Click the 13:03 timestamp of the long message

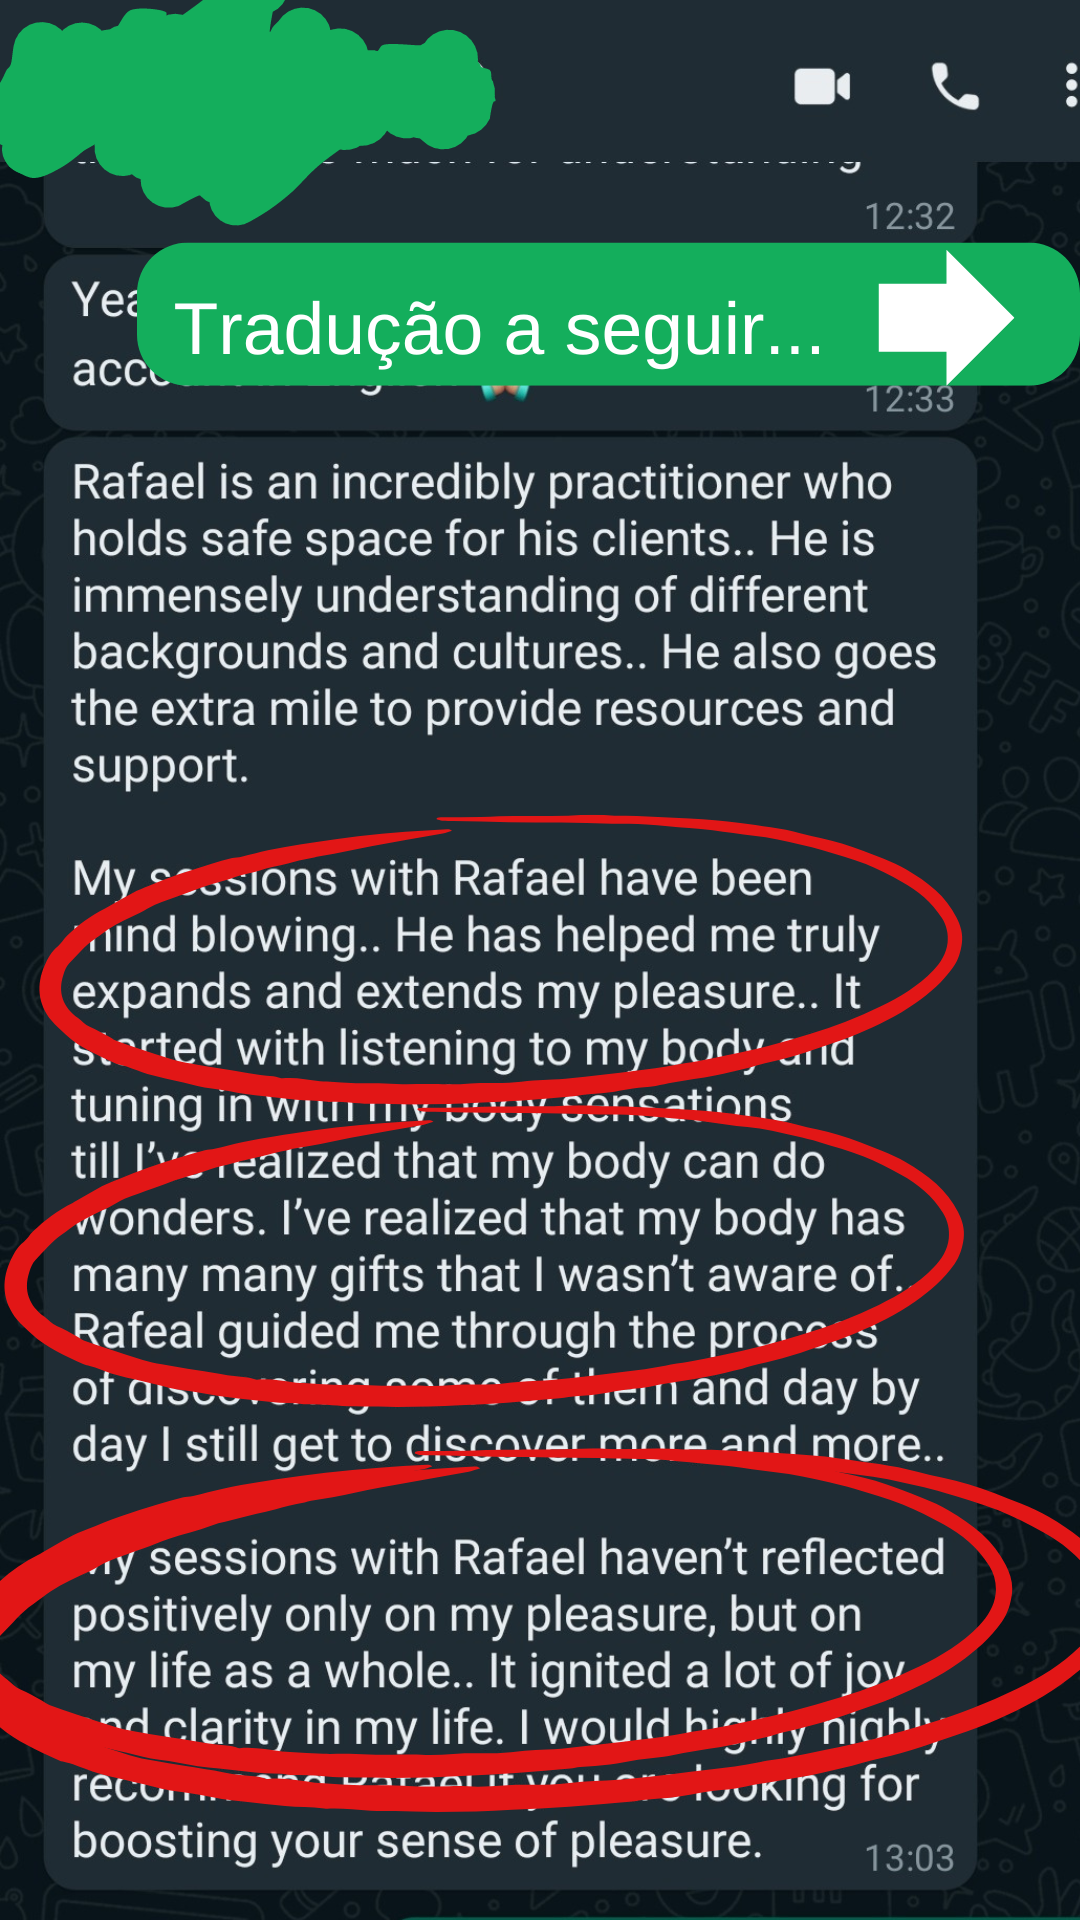click(909, 1858)
